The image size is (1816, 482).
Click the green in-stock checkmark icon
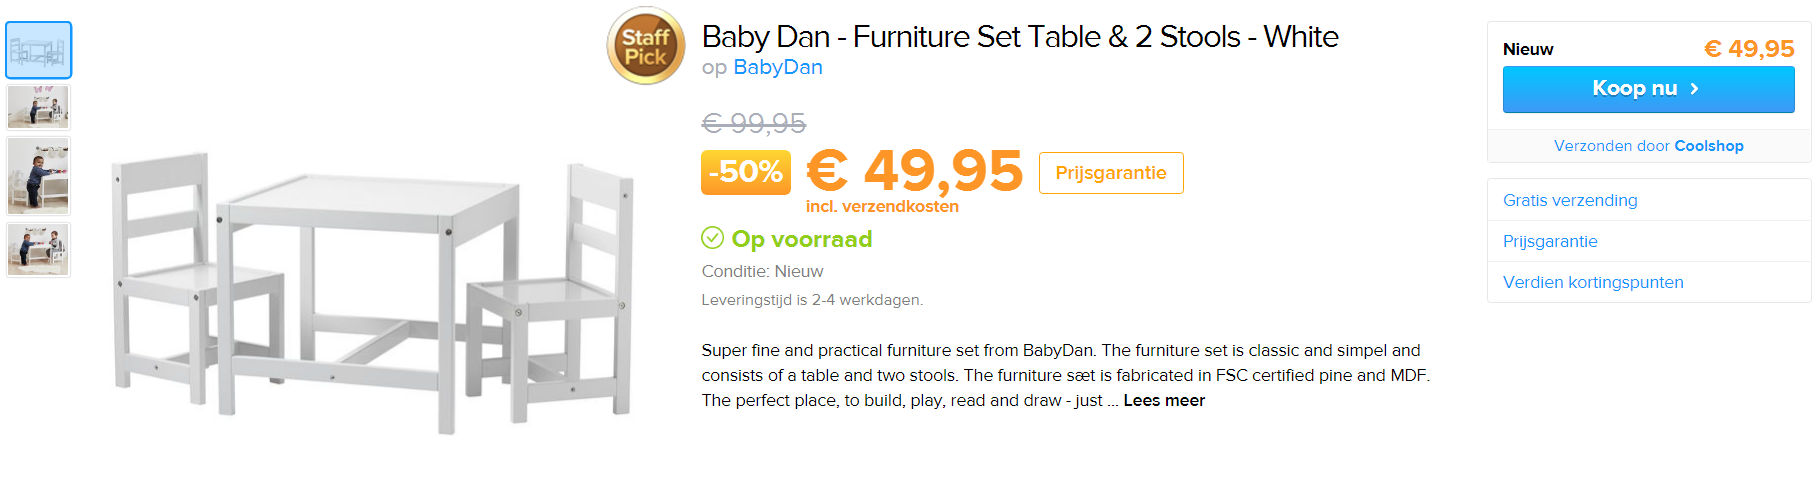[712, 238]
